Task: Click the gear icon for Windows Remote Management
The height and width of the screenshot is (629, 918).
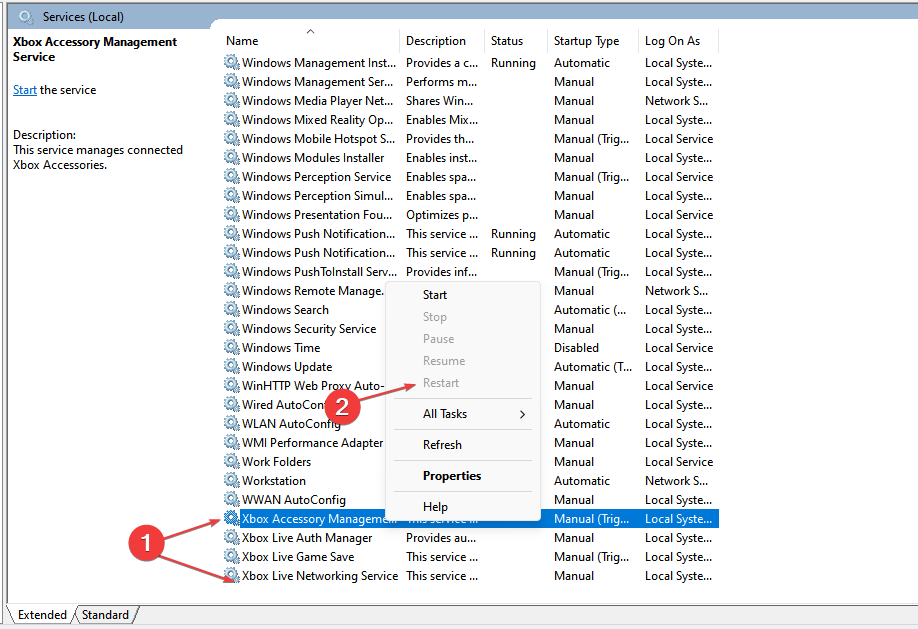Action: coord(232,290)
